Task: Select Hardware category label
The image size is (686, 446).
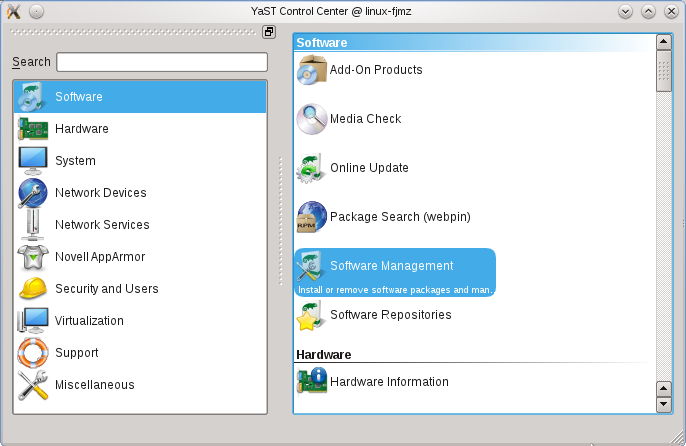Action: pyautogui.click(x=82, y=129)
